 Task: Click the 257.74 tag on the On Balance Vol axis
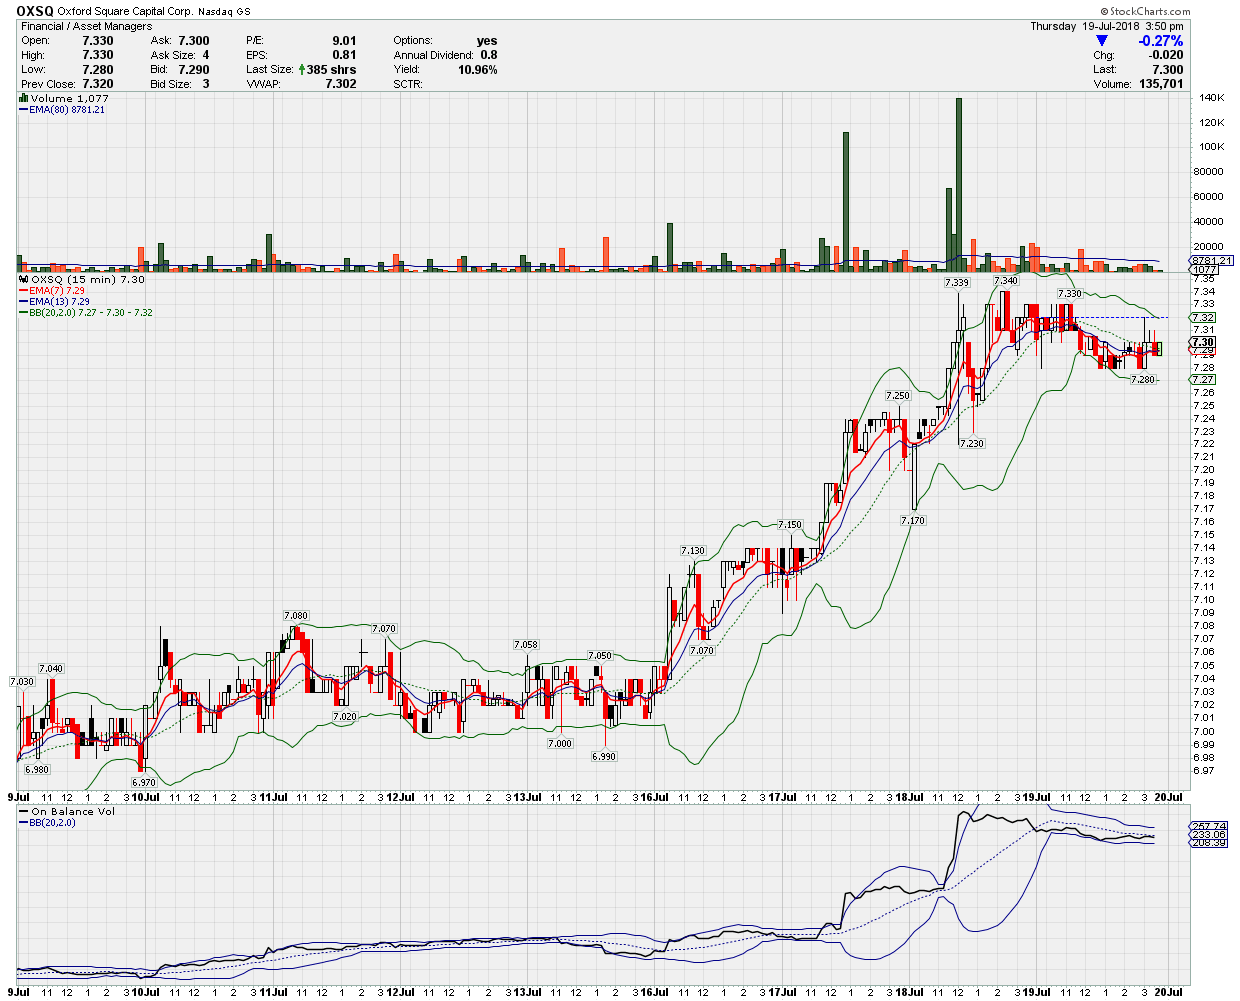click(x=1209, y=827)
